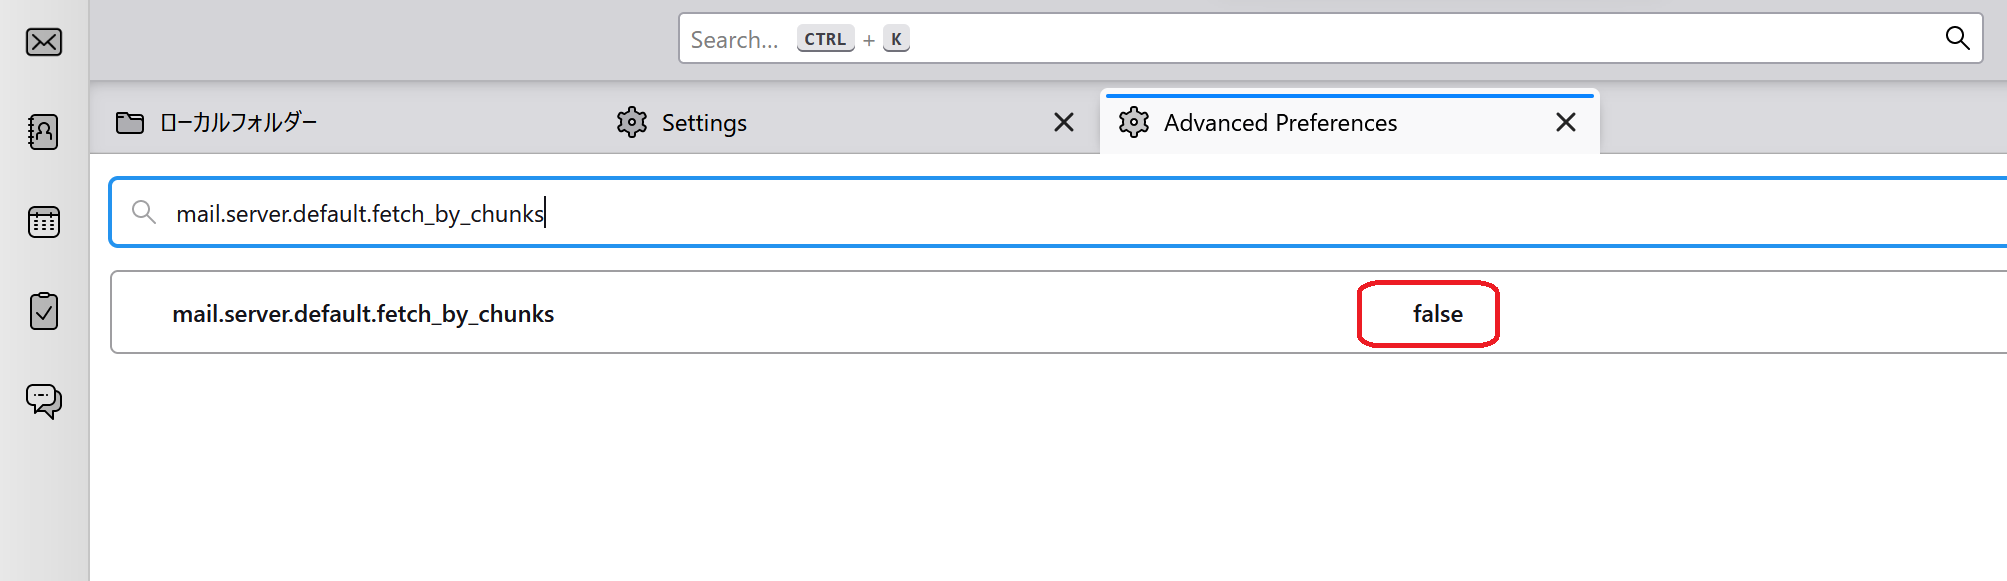Click the Settings tab gear icon
Image resolution: width=2007 pixels, height=581 pixels.
pos(632,122)
